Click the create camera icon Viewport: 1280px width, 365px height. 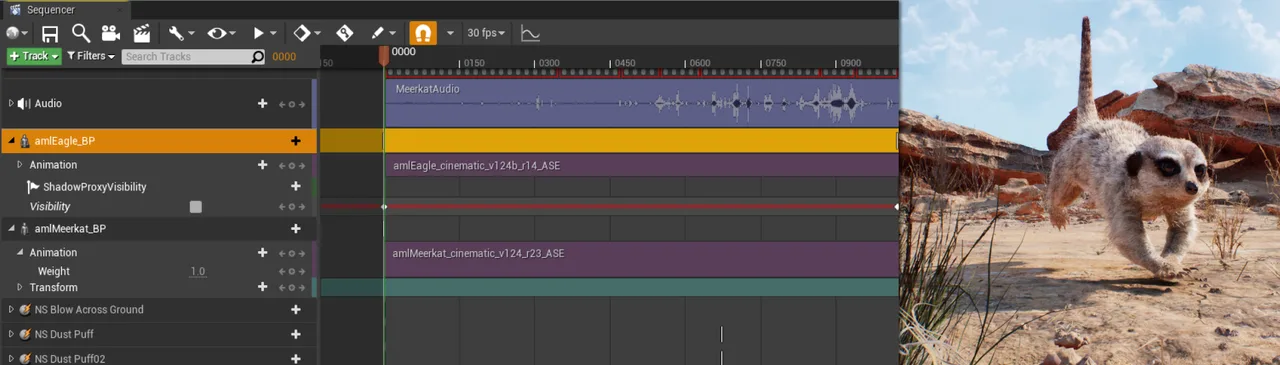[110, 34]
